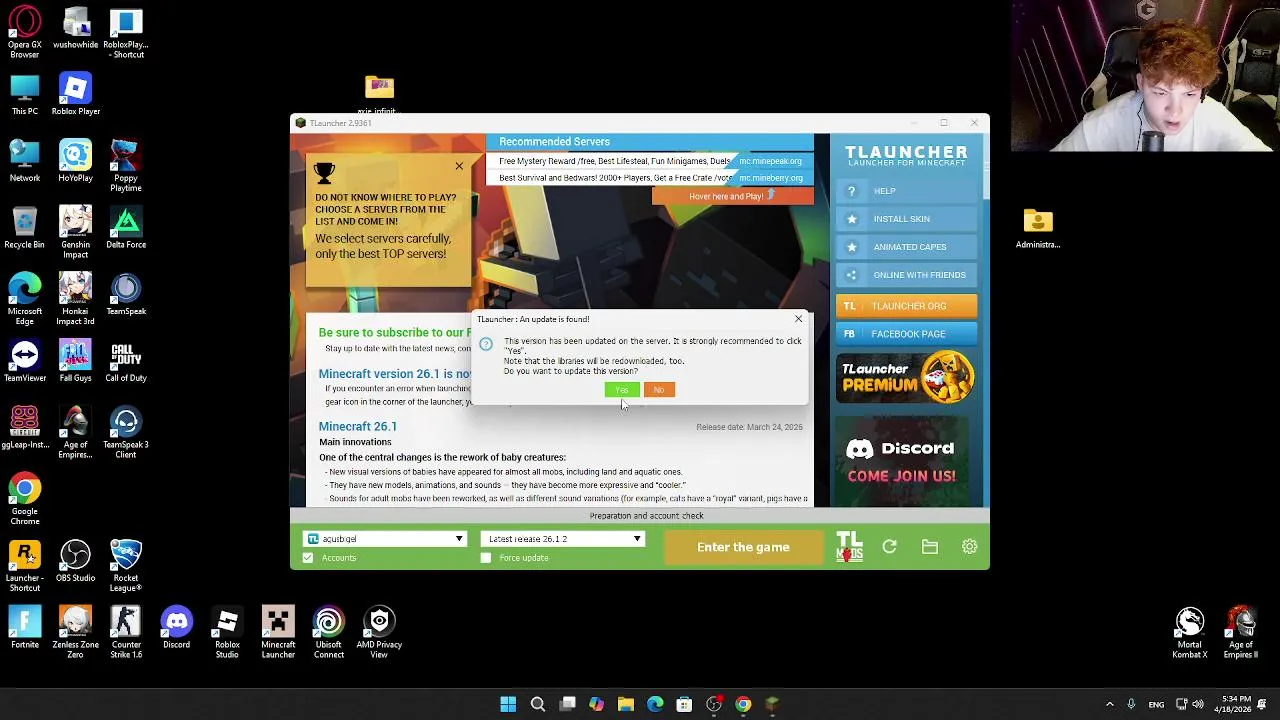Open the Administra... folder on desktop
Viewport: 1280px width, 720px height.
click(1038, 228)
